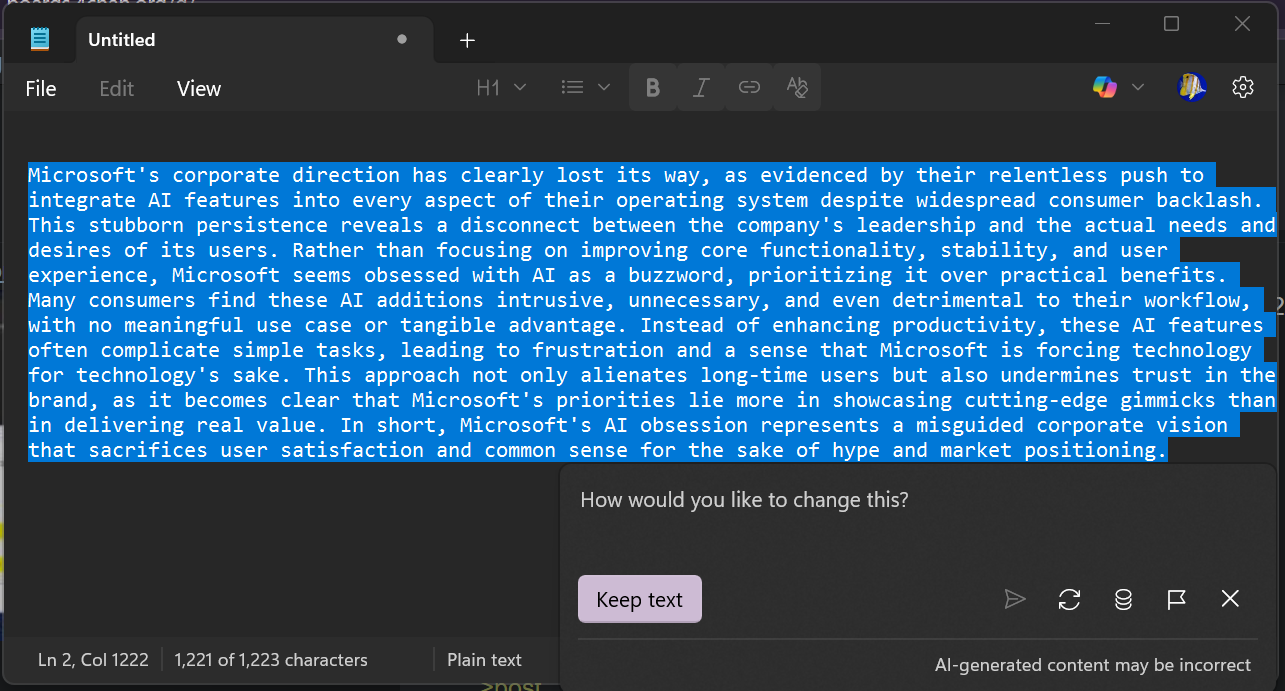The width and height of the screenshot is (1285, 691).
Task: Open the Edit menu
Action: coord(117,89)
